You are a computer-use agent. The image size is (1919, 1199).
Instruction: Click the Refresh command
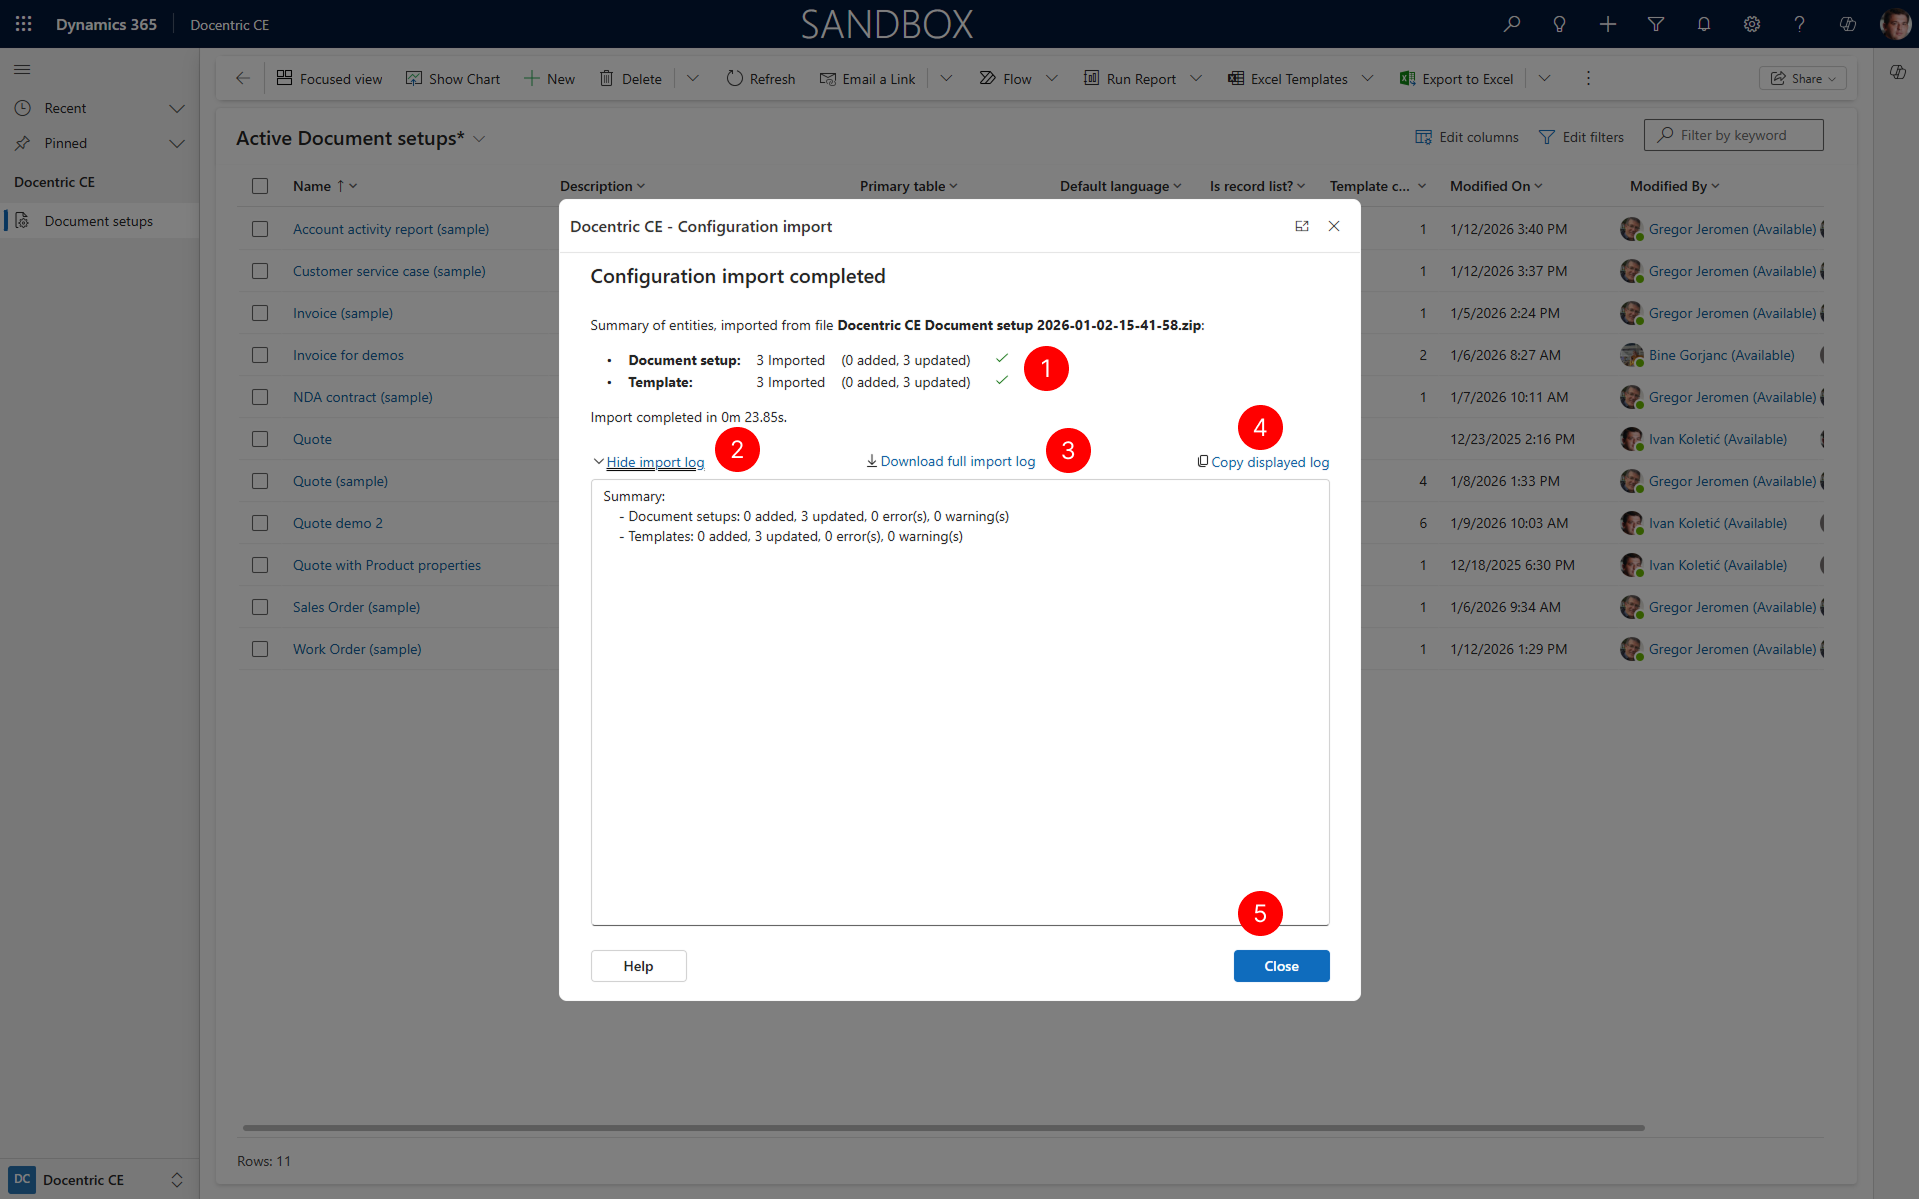(x=761, y=78)
